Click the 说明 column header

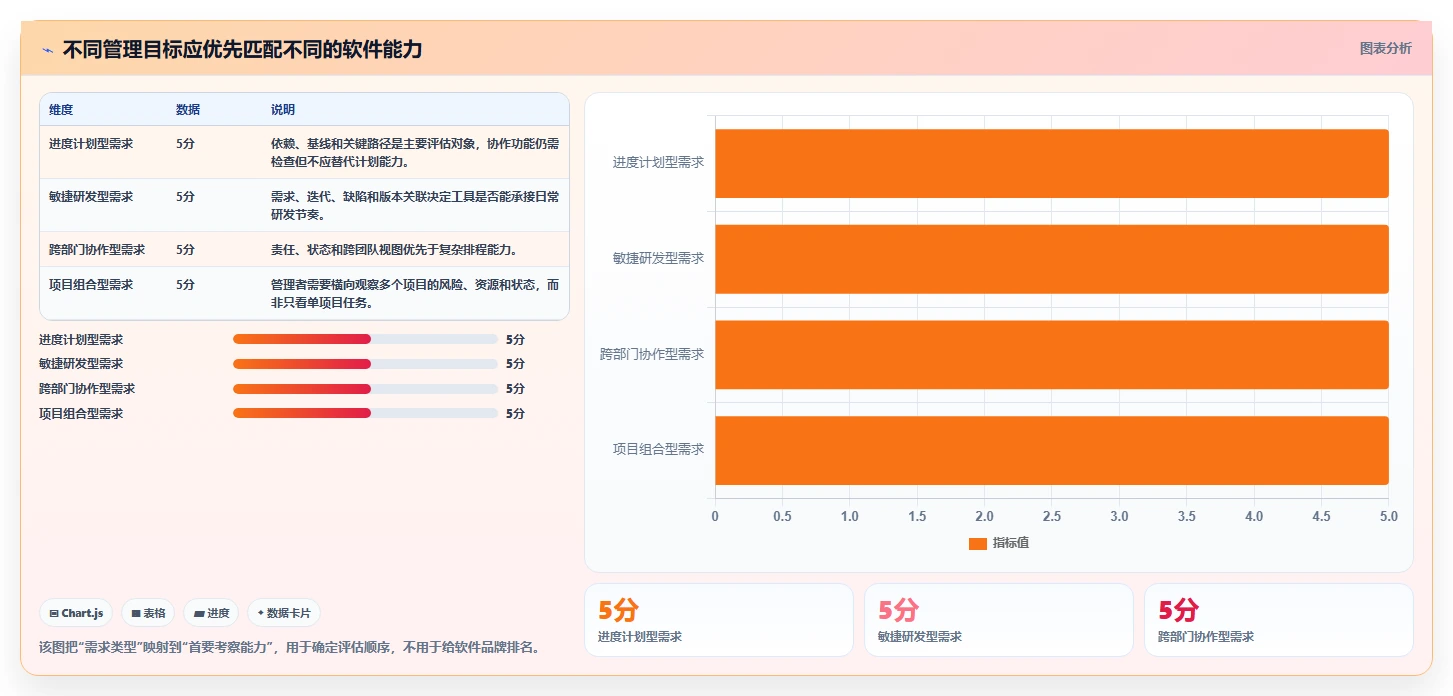283,110
